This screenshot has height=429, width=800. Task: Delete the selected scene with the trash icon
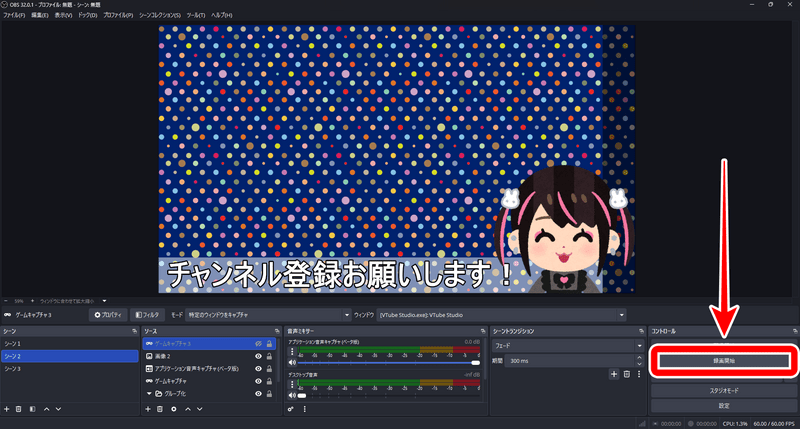[18, 409]
